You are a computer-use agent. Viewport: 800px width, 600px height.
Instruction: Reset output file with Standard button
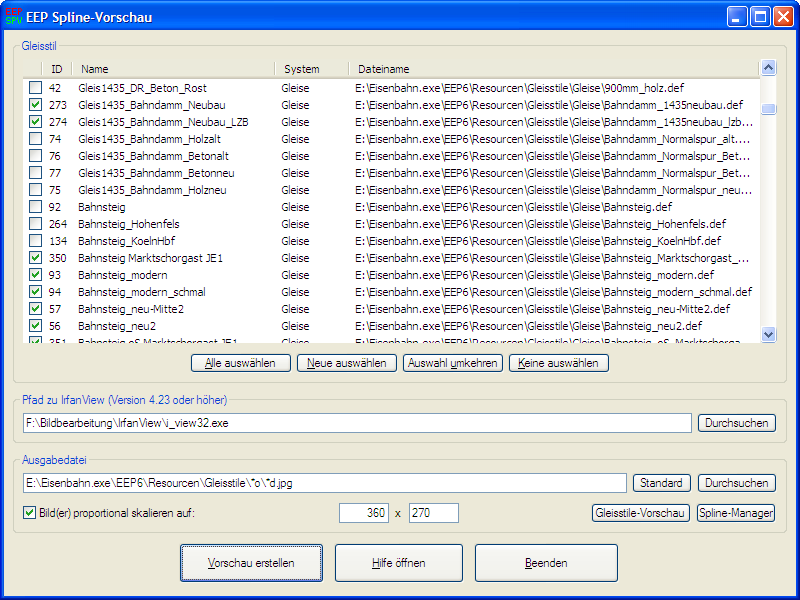tap(661, 483)
